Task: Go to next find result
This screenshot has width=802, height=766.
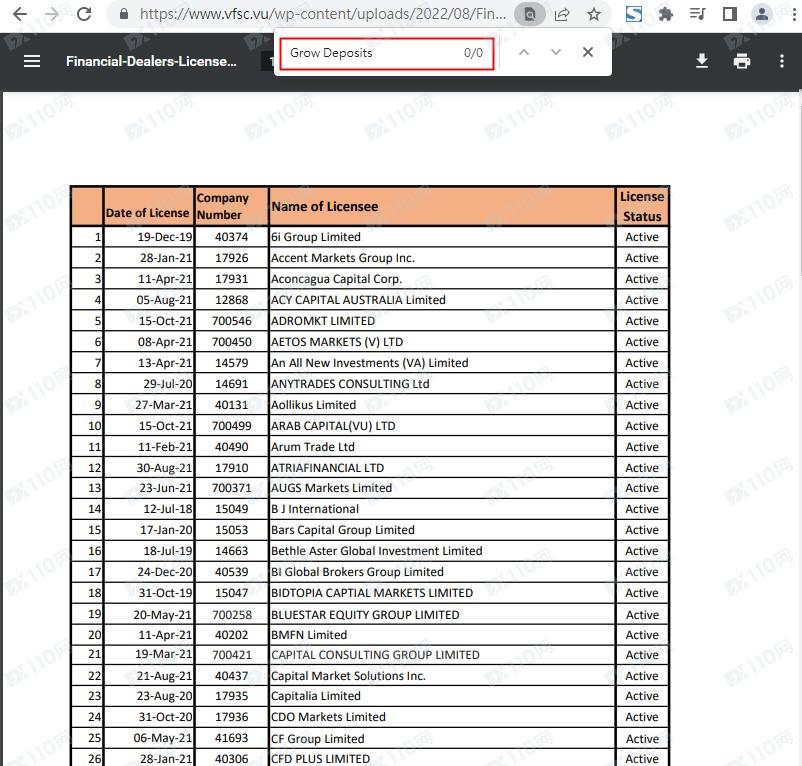Action: tap(556, 52)
